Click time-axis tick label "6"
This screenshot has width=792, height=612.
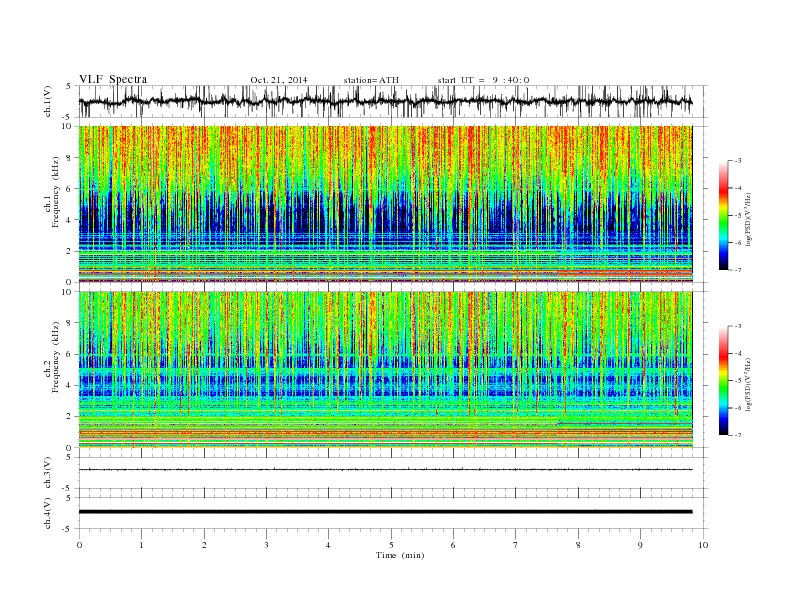(453, 545)
